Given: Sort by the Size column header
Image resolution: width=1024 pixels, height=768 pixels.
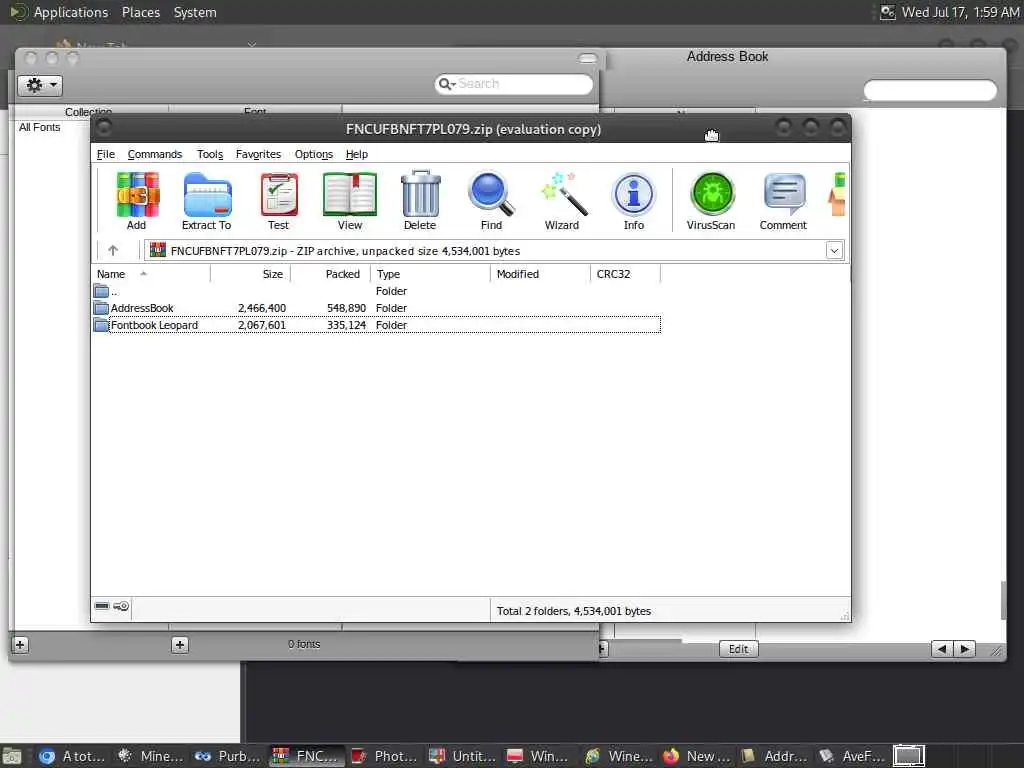Looking at the screenshot, I should click(250, 274).
